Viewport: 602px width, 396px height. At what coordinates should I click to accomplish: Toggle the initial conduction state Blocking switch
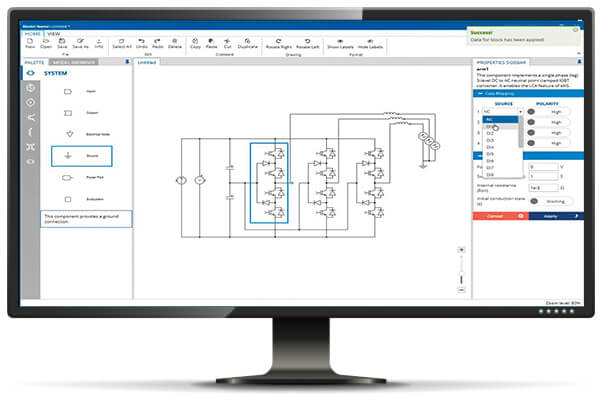(551, 201)
